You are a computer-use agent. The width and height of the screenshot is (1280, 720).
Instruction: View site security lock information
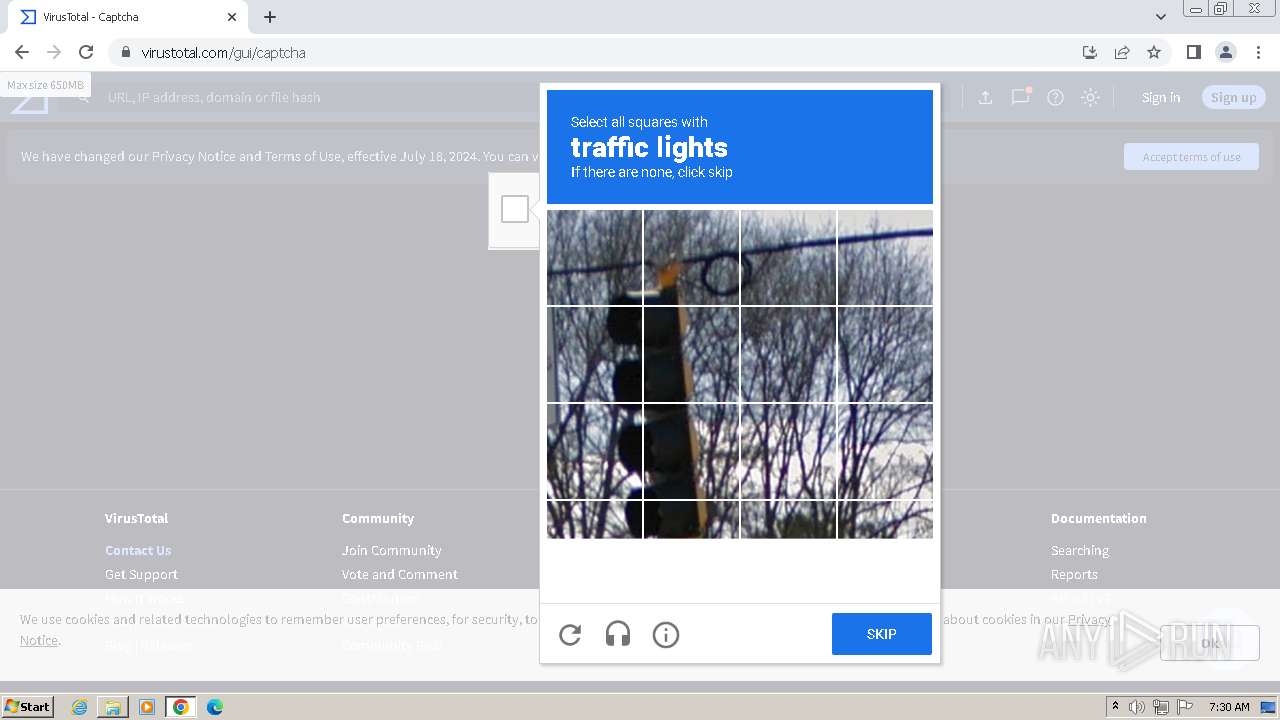126,52
